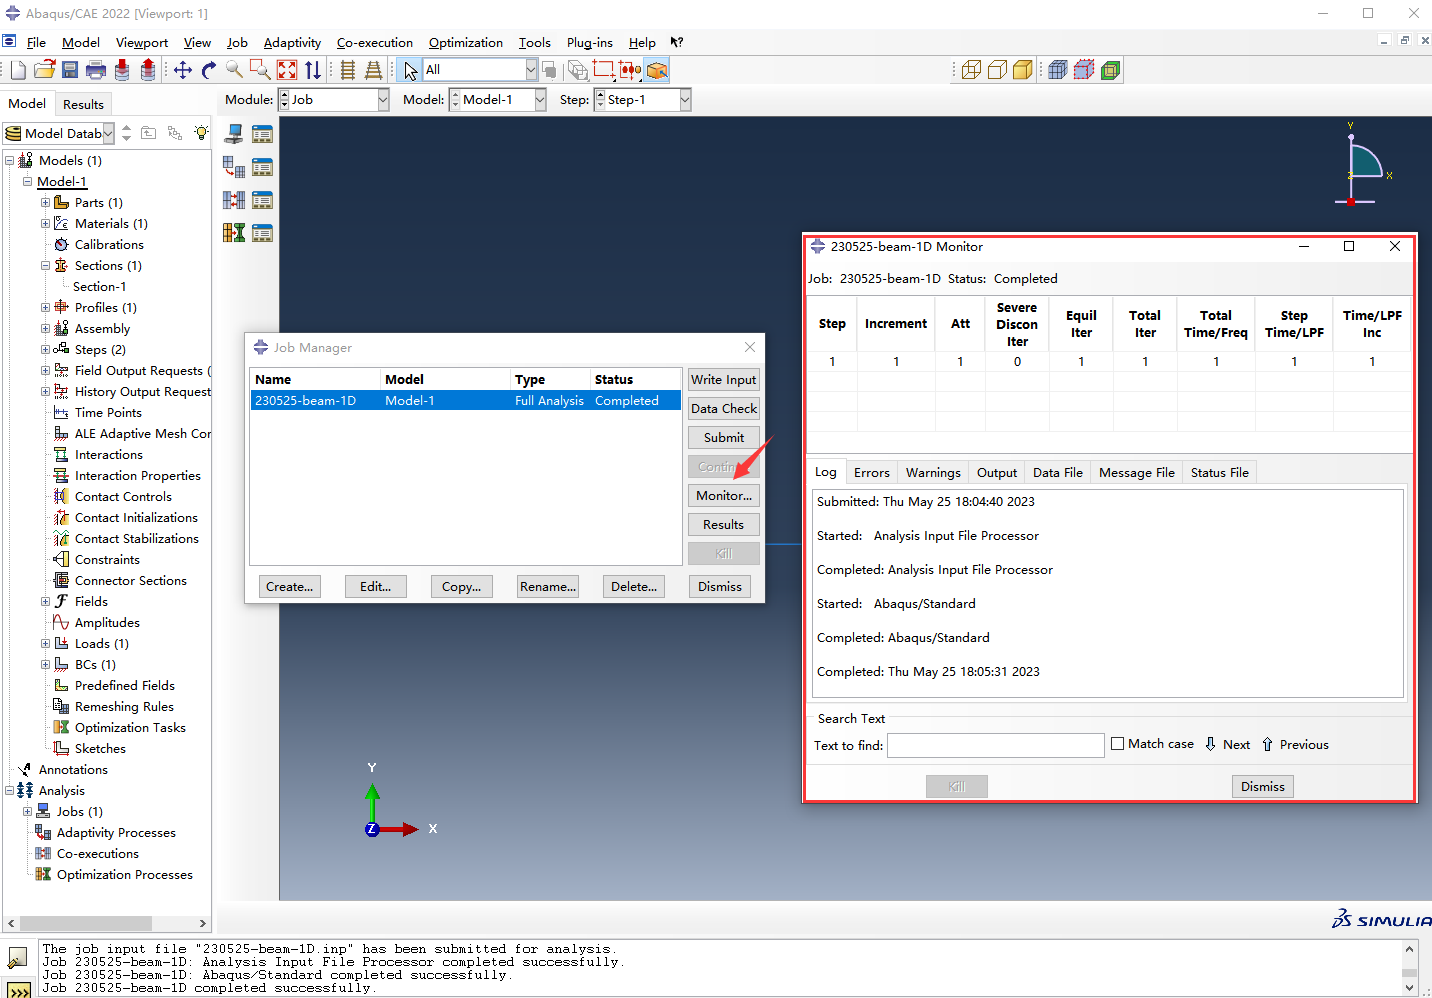Switch to the Warnings tab
This screenshot has height=998, width=1432.
point(932,473)
